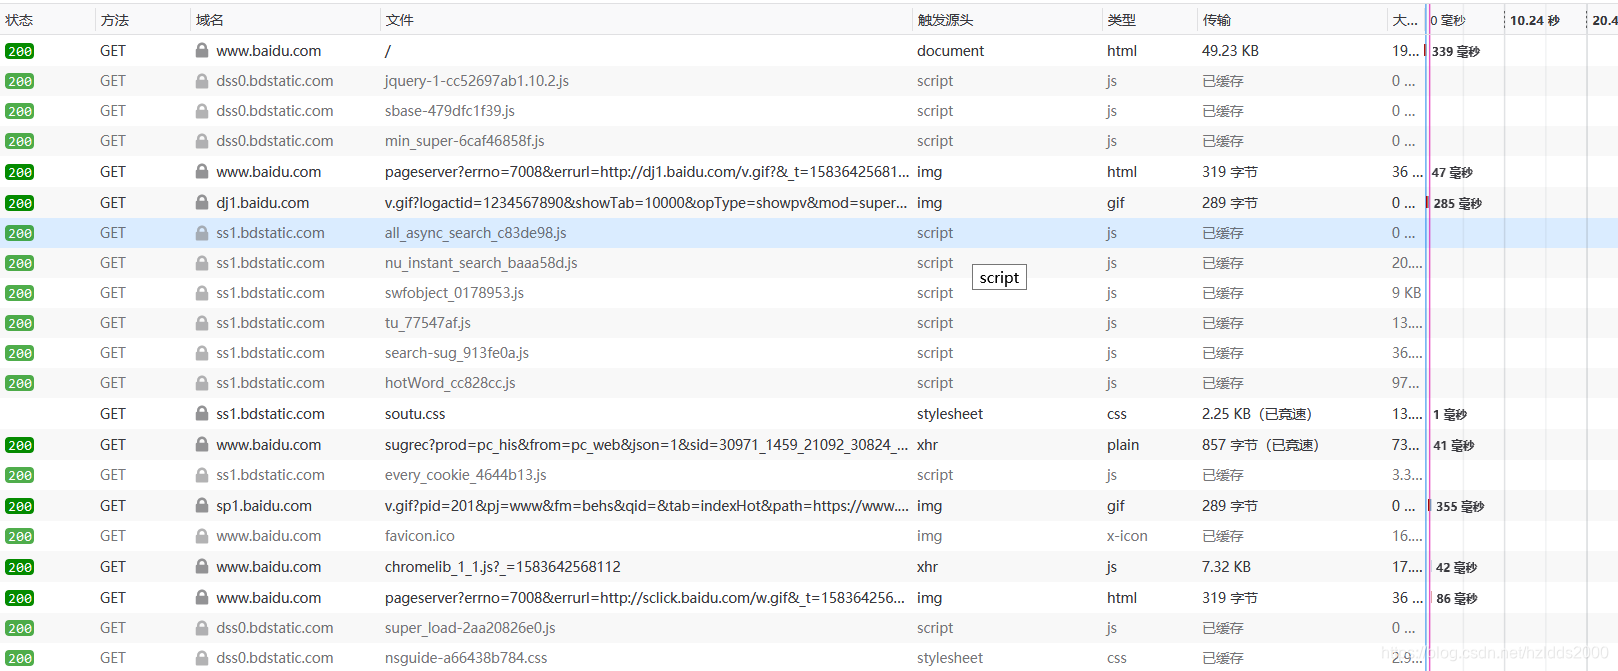The image size is (1618, 671).
Task: Click the lock icon in the favicon.ico row
Action: tap(202, 536)
